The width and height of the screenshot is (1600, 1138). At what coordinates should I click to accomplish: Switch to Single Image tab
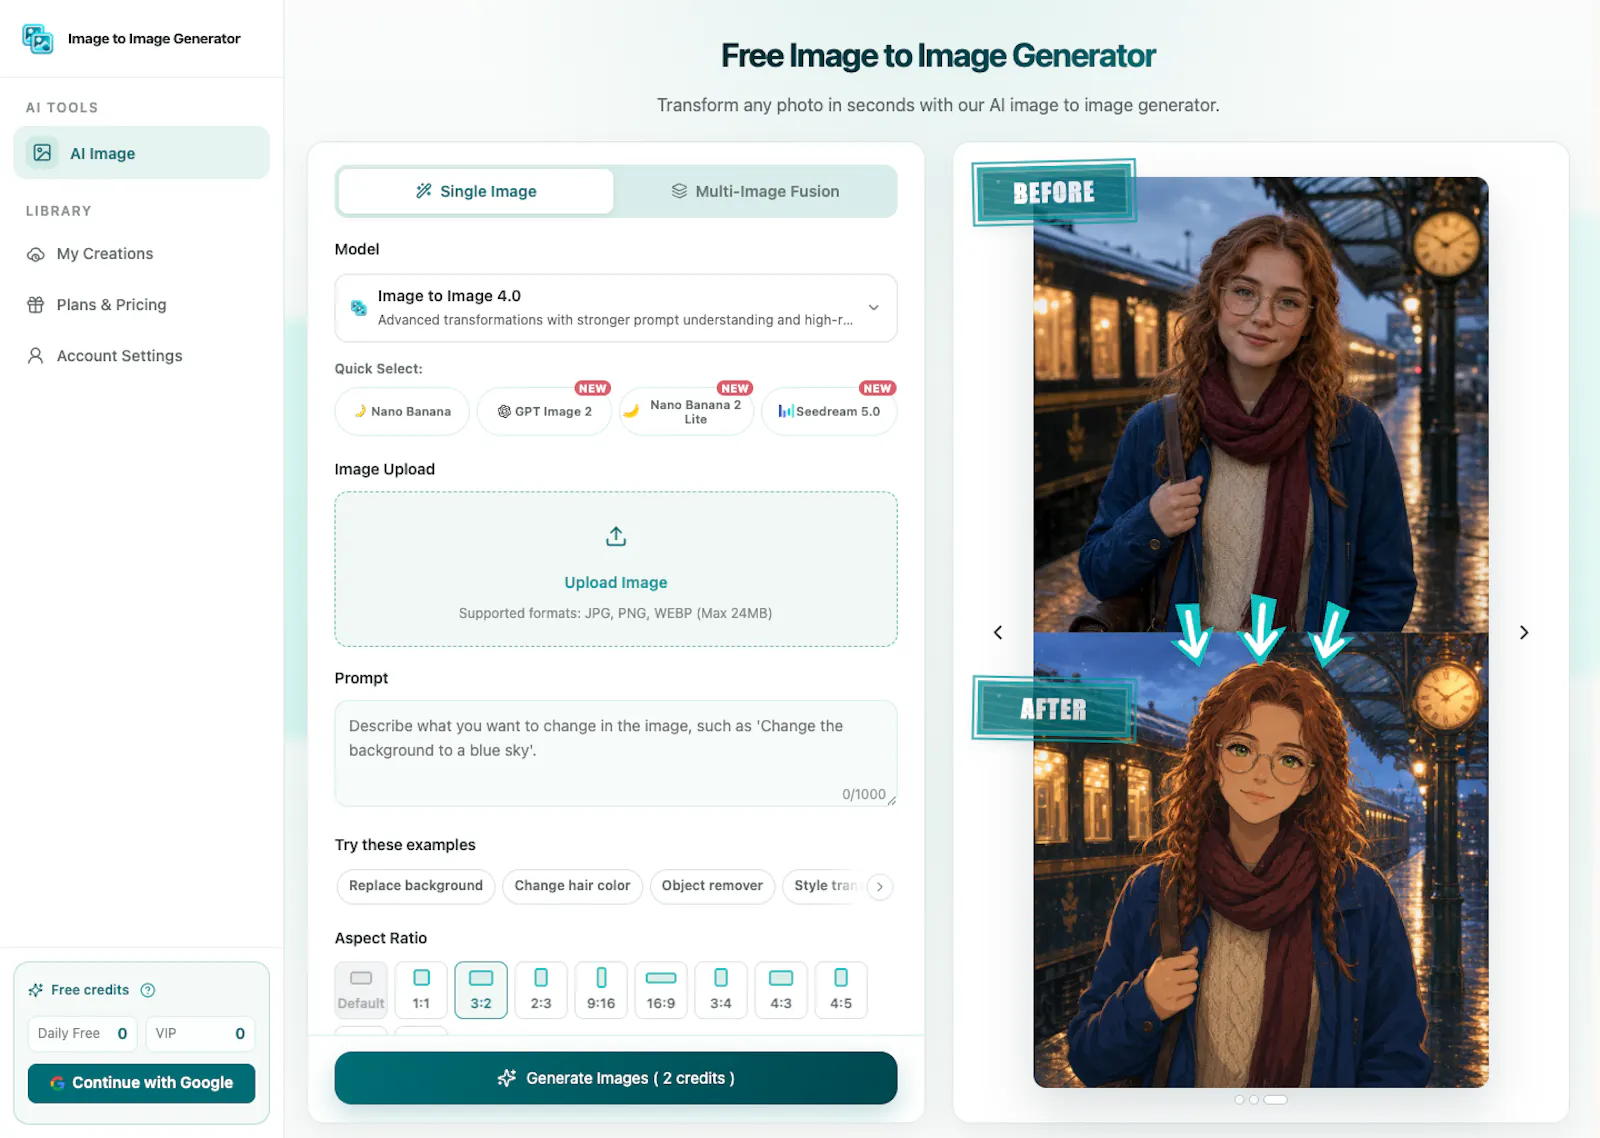coord(476,191)
